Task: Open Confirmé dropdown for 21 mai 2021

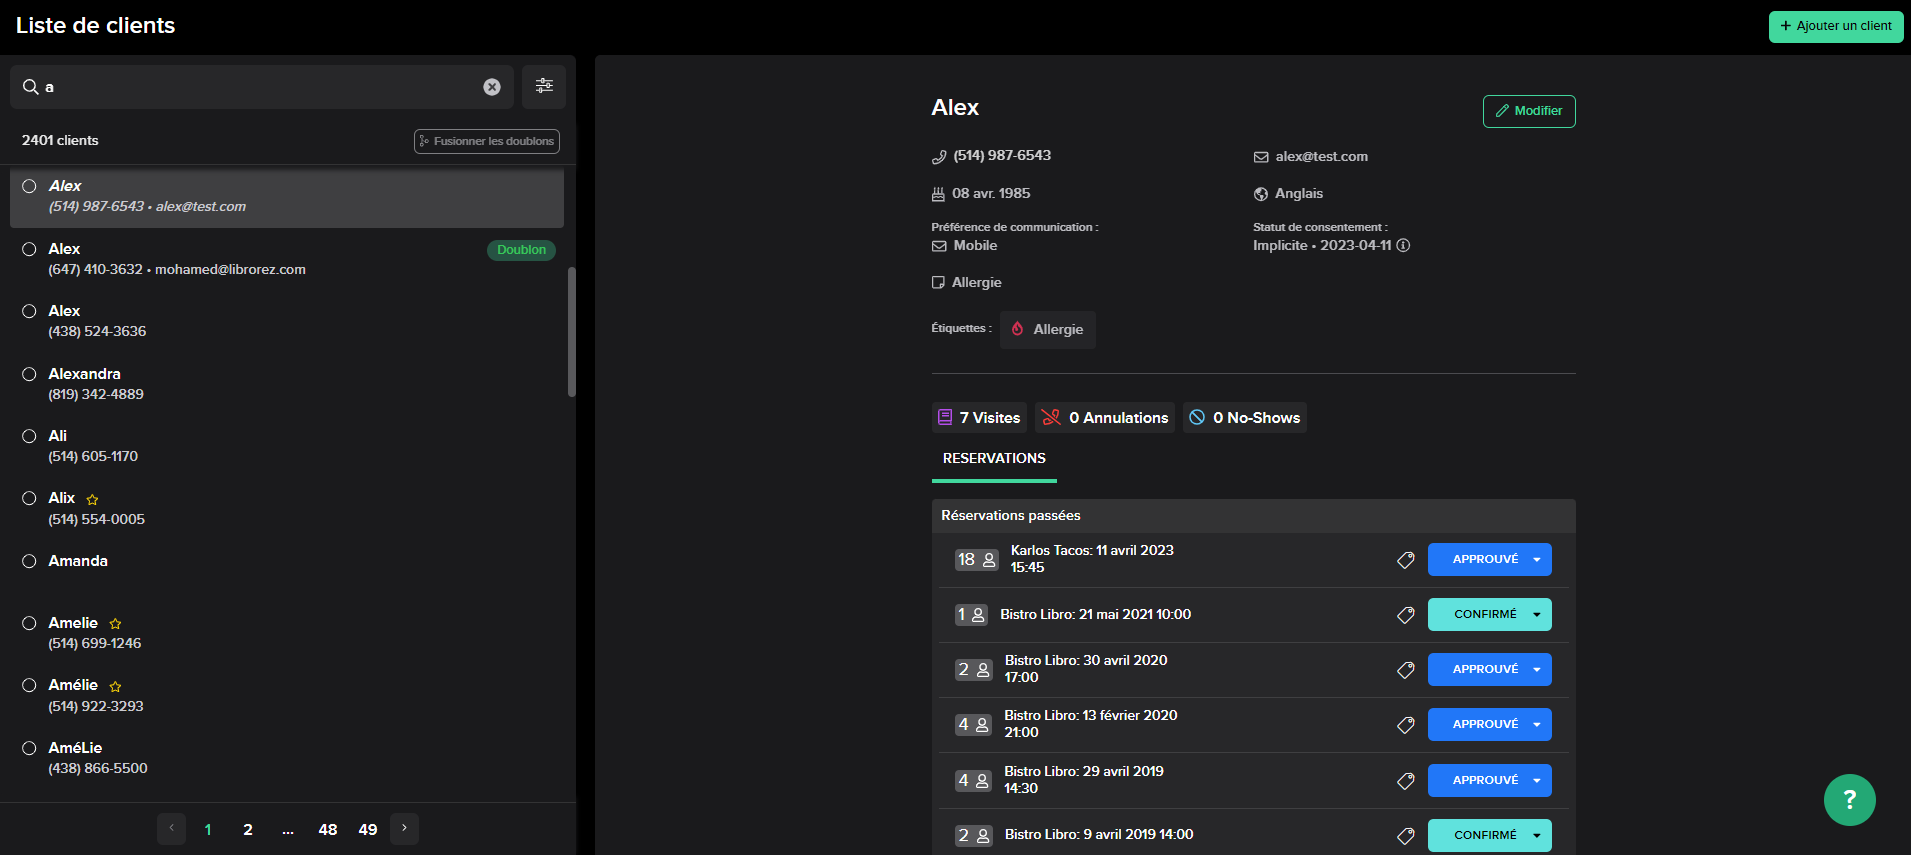Action: click(1537, 615)
